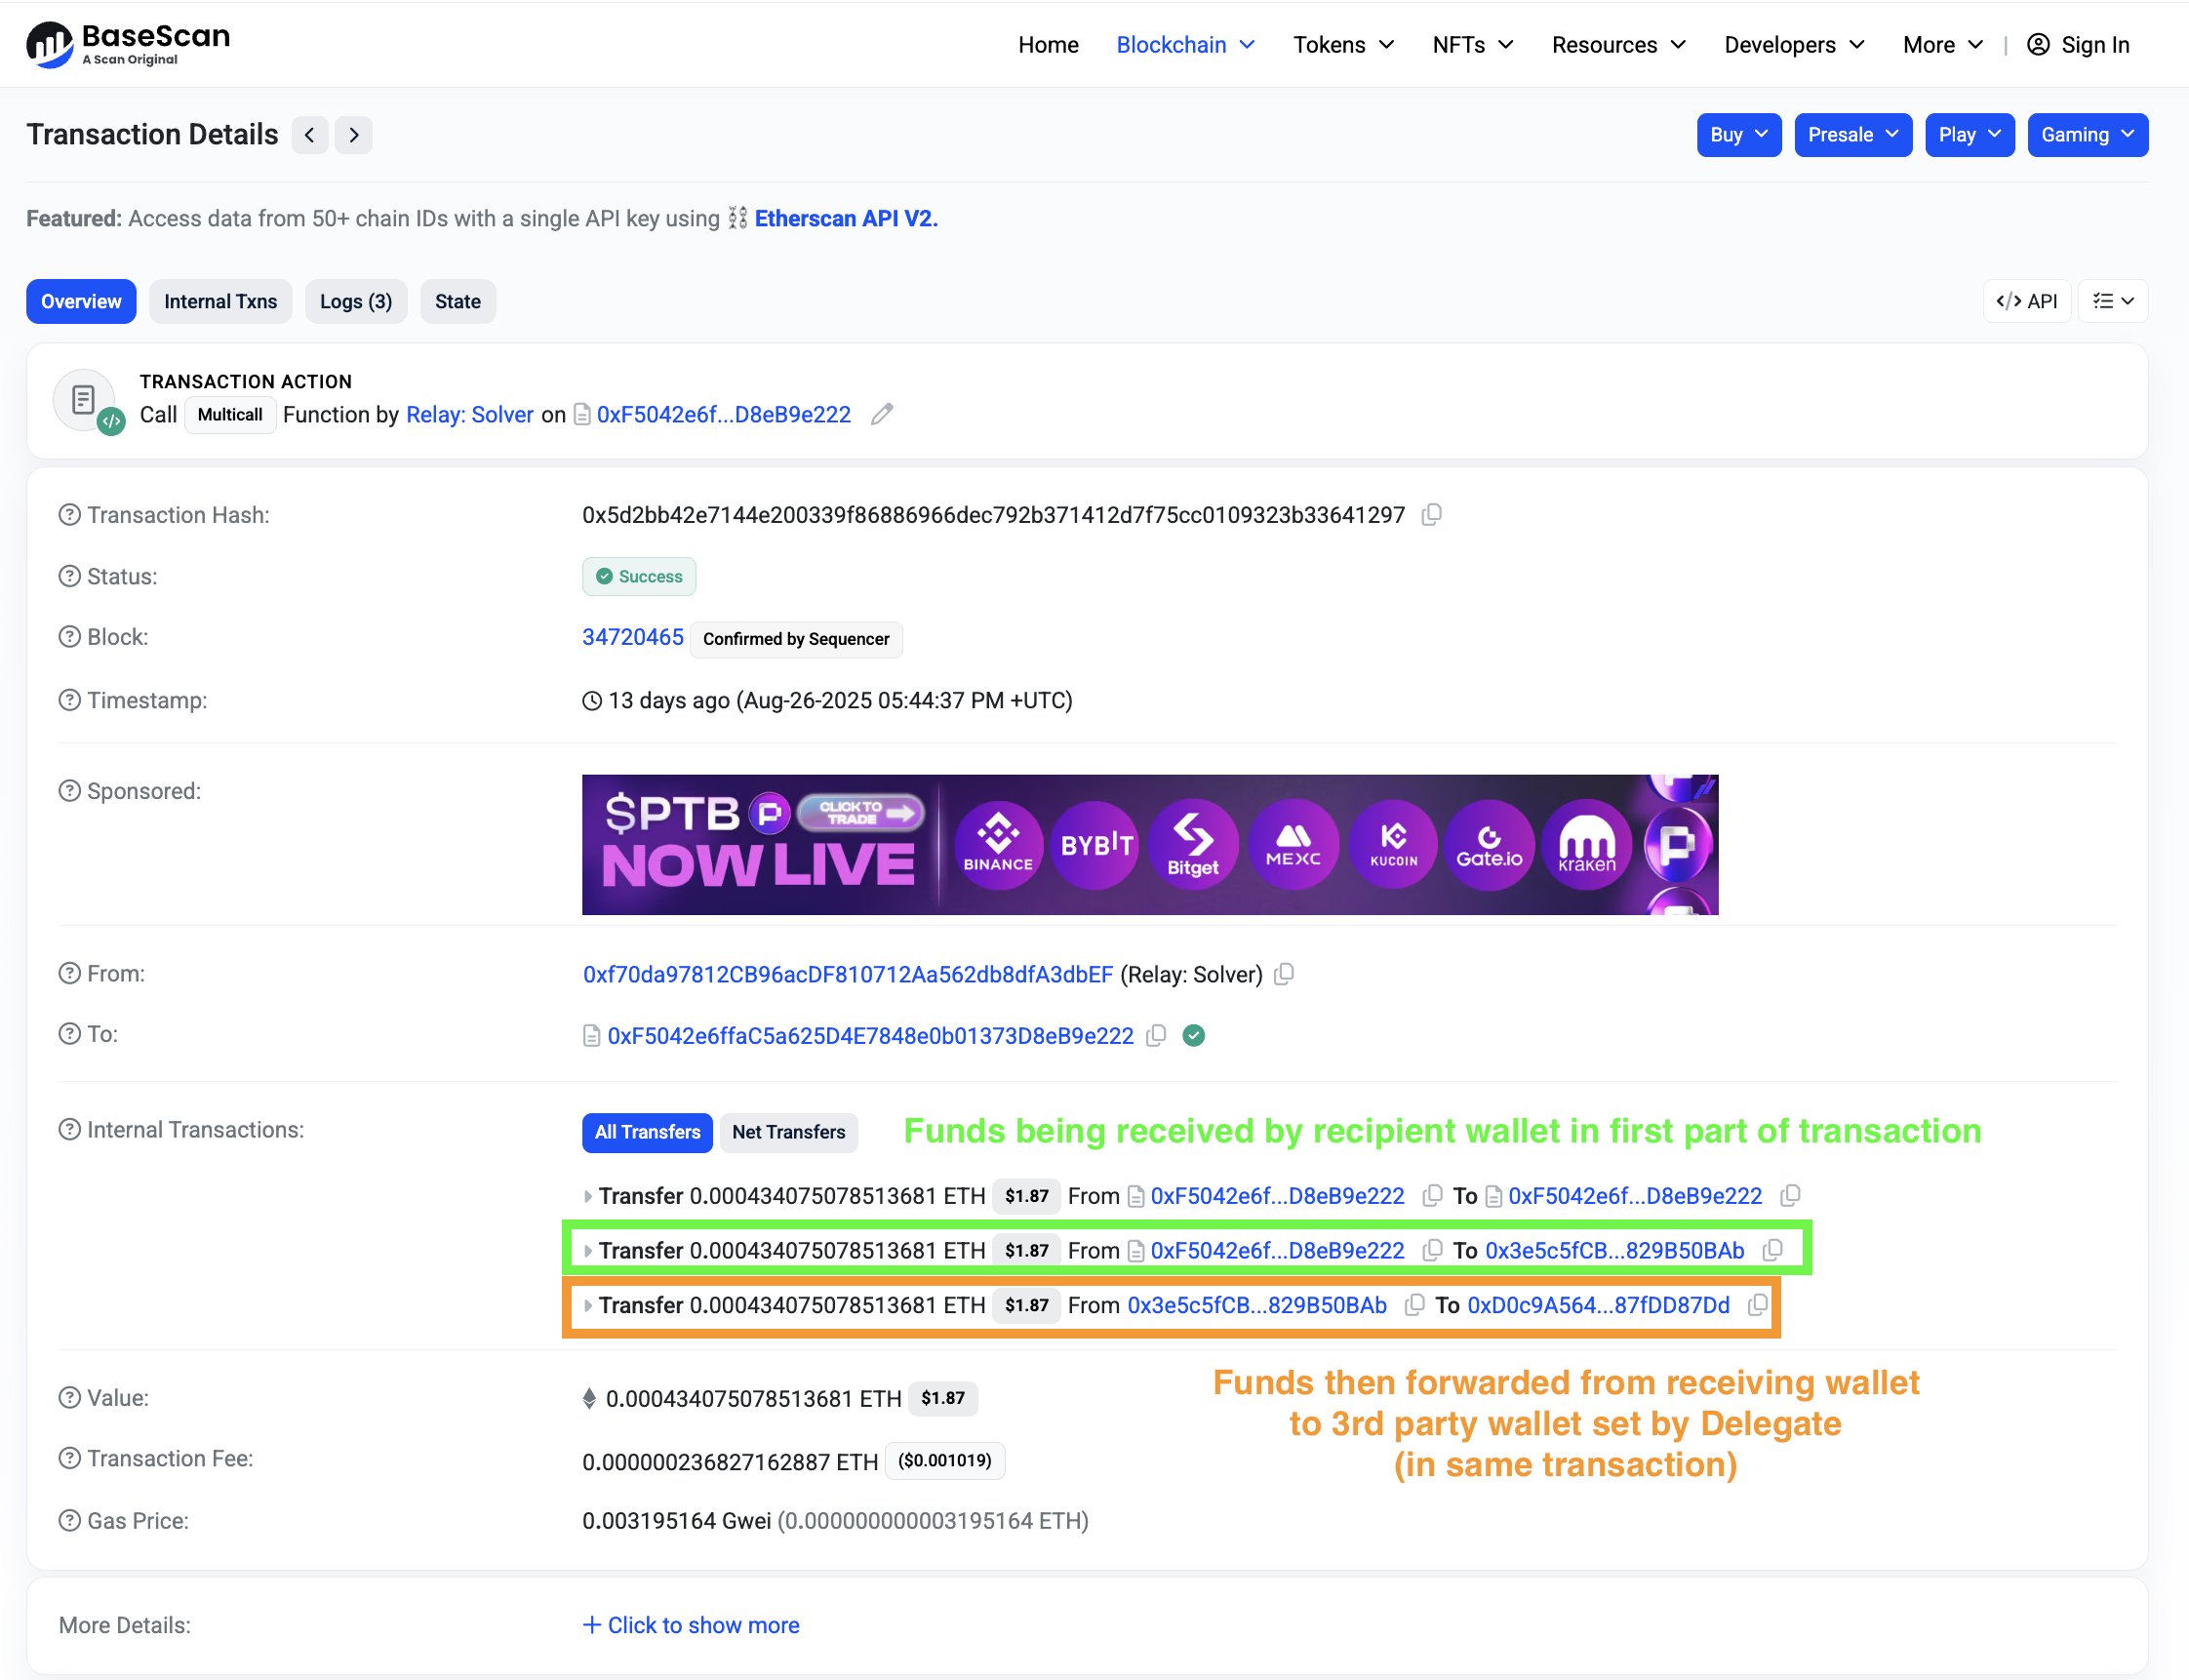Switch to Net Transfers view

tap(788, 1132)
